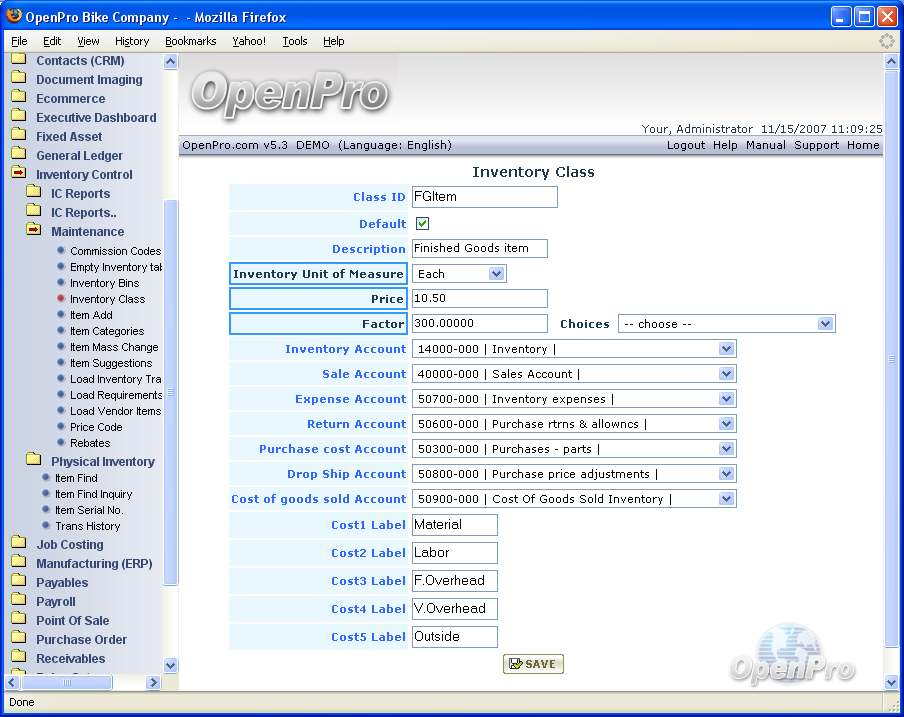Click the sidebar horizontal scrollbar thumb
Viewport: 904px width, 717px height.
[68, 682]
